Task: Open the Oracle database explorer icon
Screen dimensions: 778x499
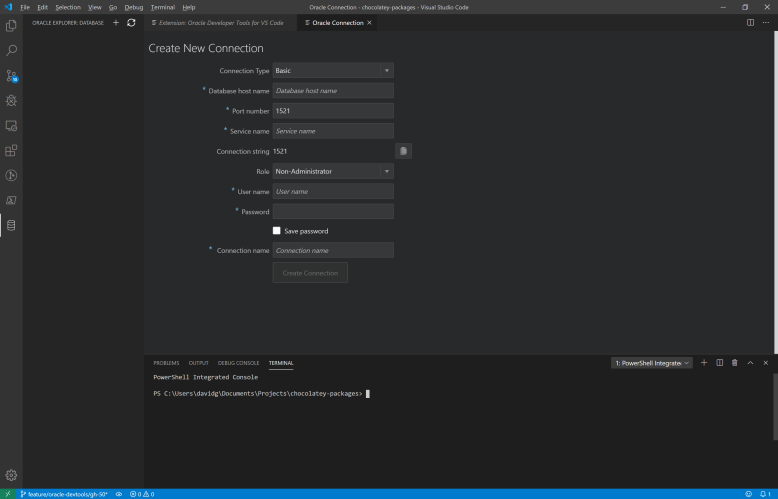Action: click(x=11, y=225)
